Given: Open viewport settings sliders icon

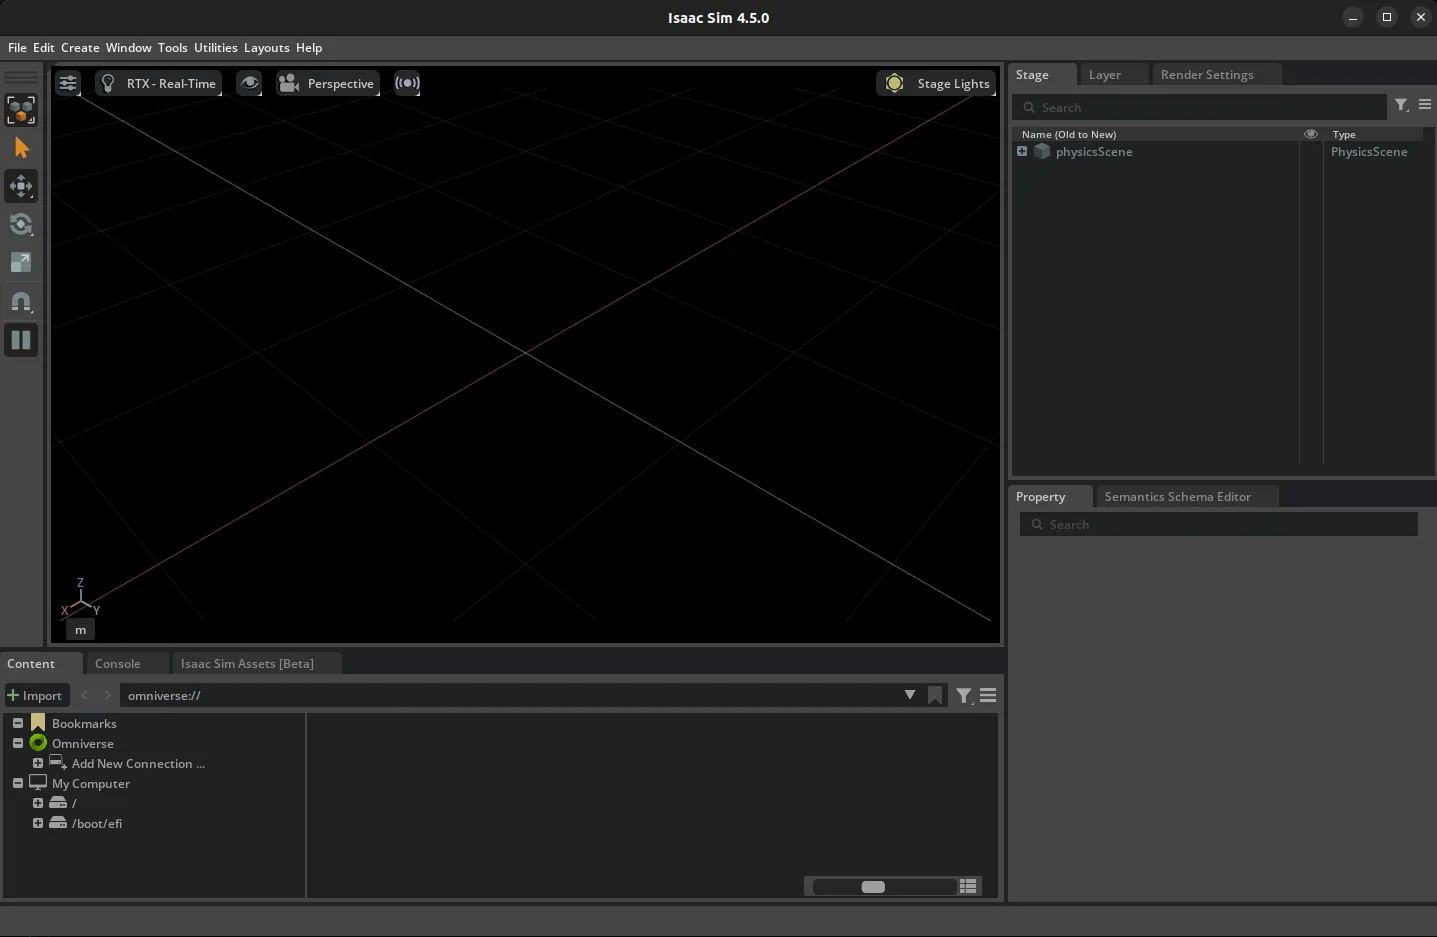Looking at the screenshot, I should click(68, 83).
